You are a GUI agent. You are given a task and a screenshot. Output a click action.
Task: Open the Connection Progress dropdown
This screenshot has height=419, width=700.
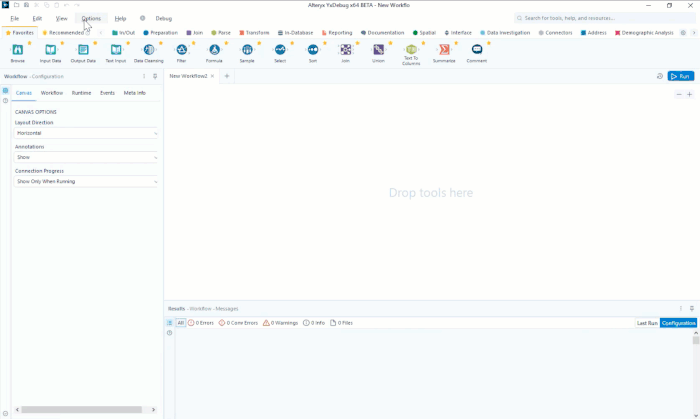(86, 181)
